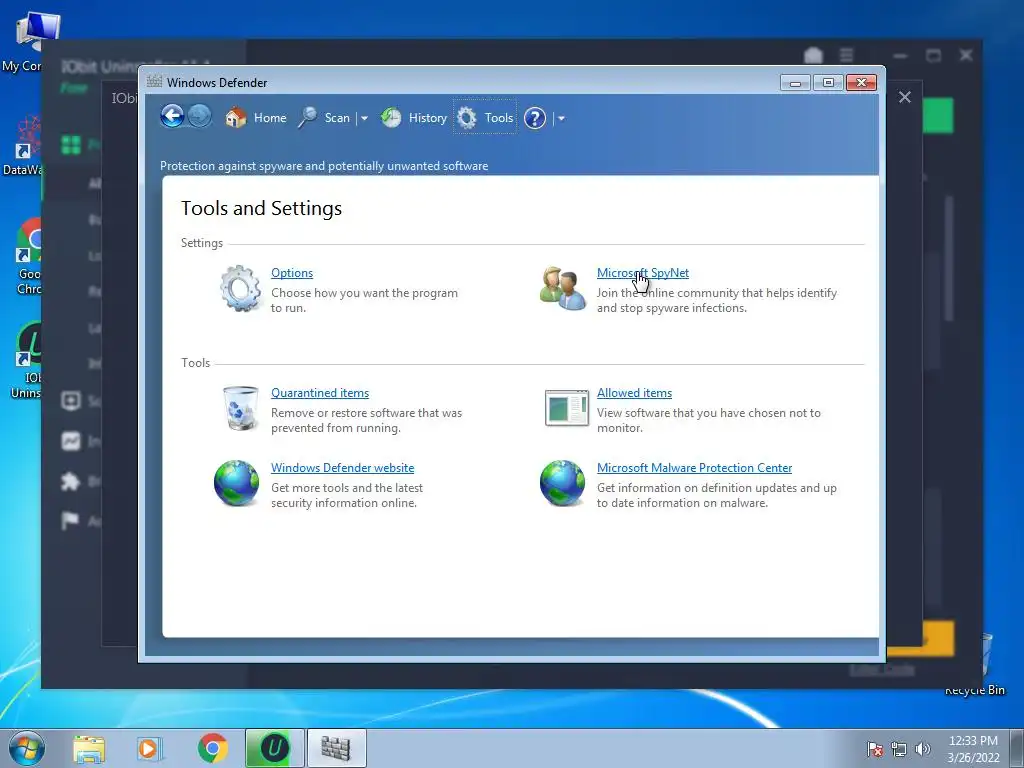
Task: Click the History clock icon
Action: (x=391, y=118)
